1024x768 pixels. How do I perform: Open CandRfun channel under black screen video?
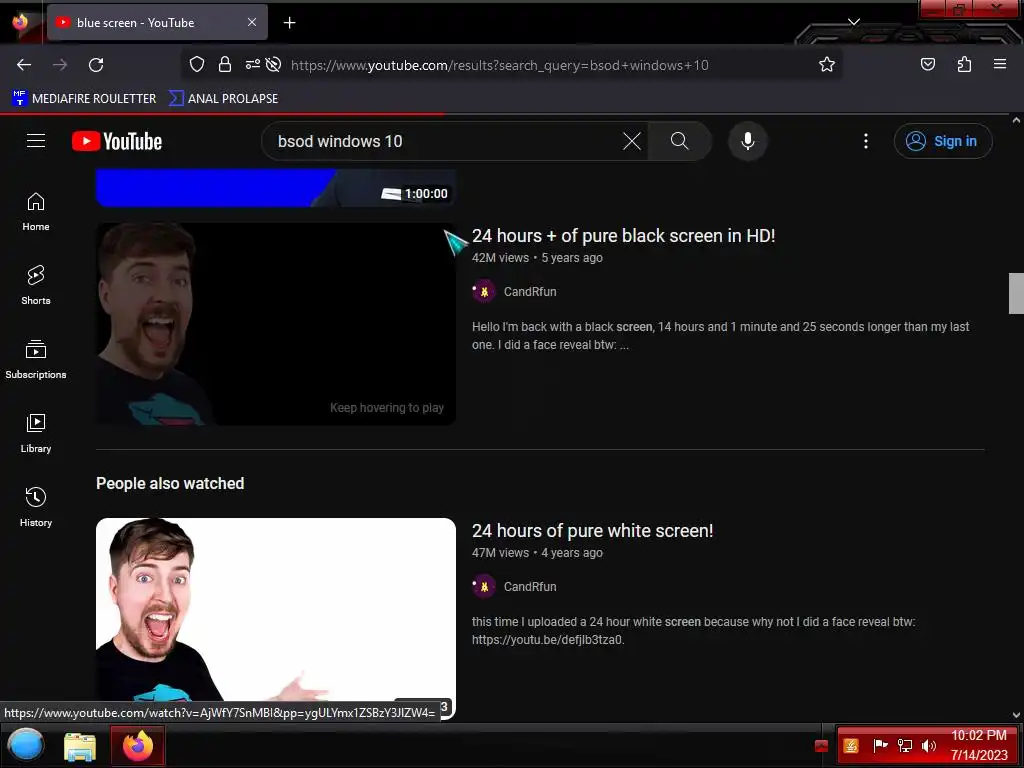coord(530,292)
